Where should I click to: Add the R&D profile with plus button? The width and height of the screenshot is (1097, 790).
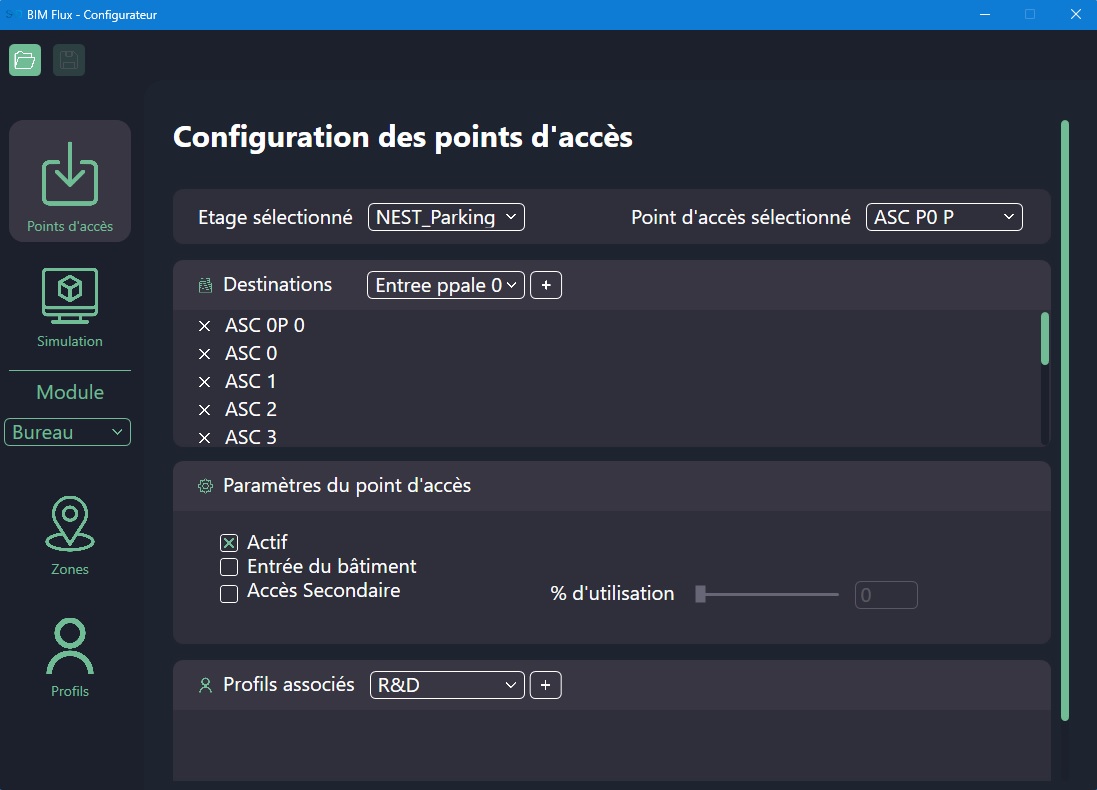click(x=546, y=685)
